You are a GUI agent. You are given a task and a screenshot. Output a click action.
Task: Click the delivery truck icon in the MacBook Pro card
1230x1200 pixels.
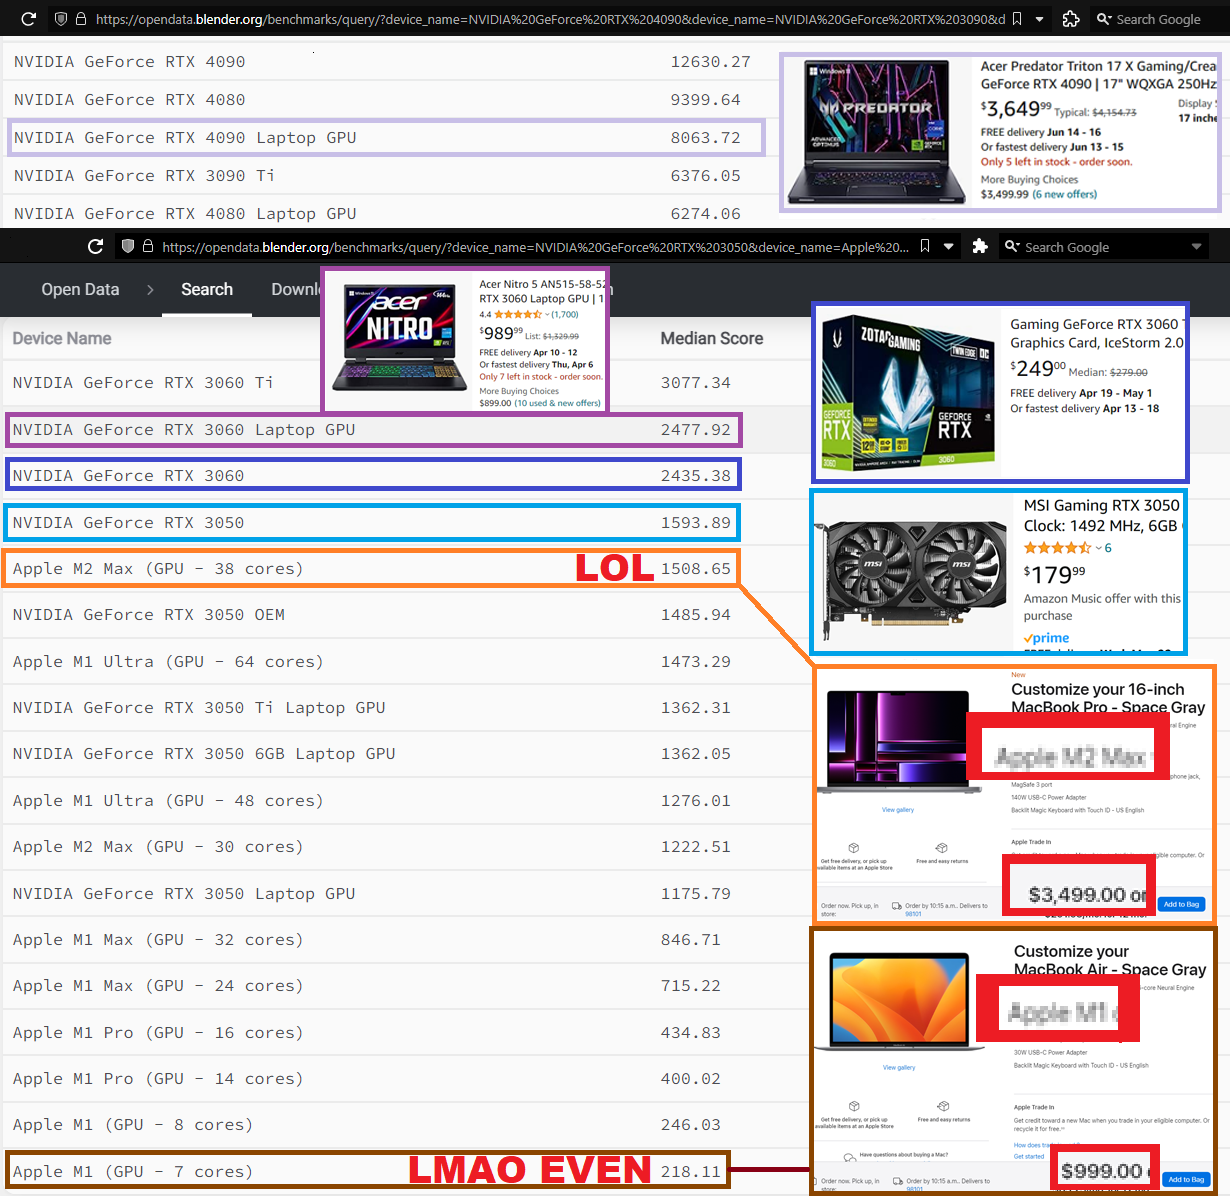(x=897, y=906)
